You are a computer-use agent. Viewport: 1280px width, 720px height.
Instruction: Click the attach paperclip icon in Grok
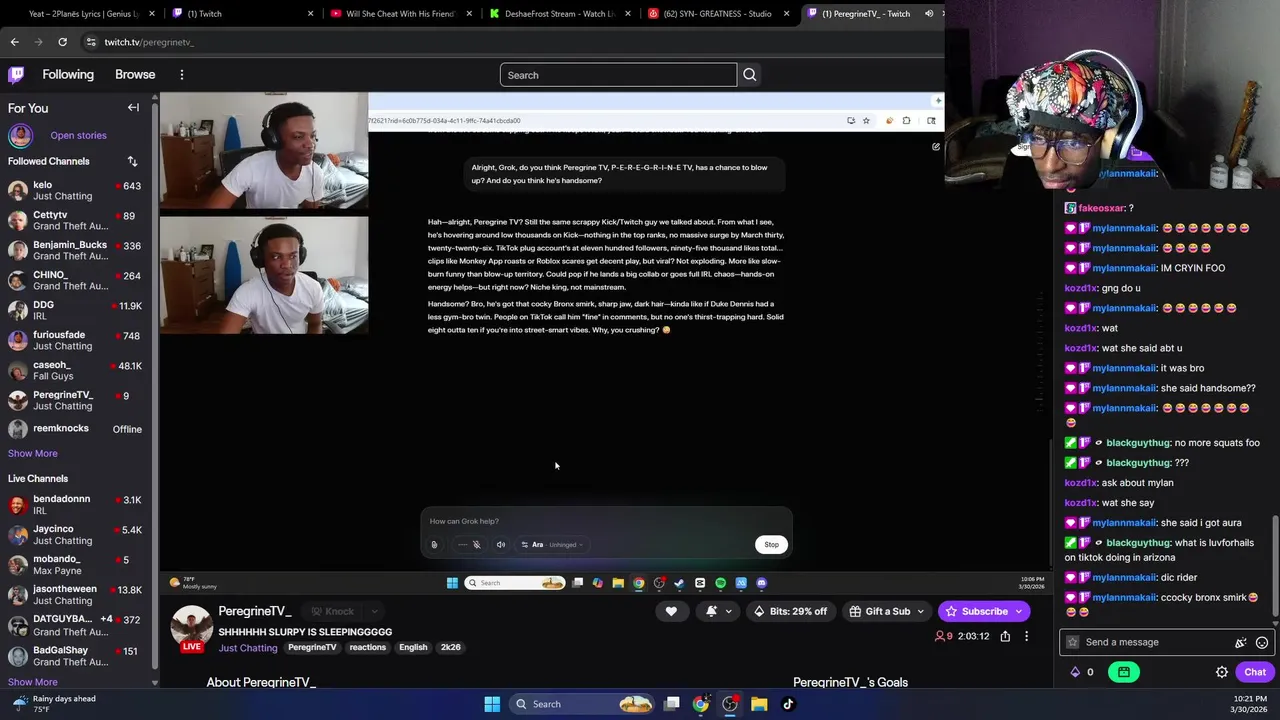click(x=434, y=545)
